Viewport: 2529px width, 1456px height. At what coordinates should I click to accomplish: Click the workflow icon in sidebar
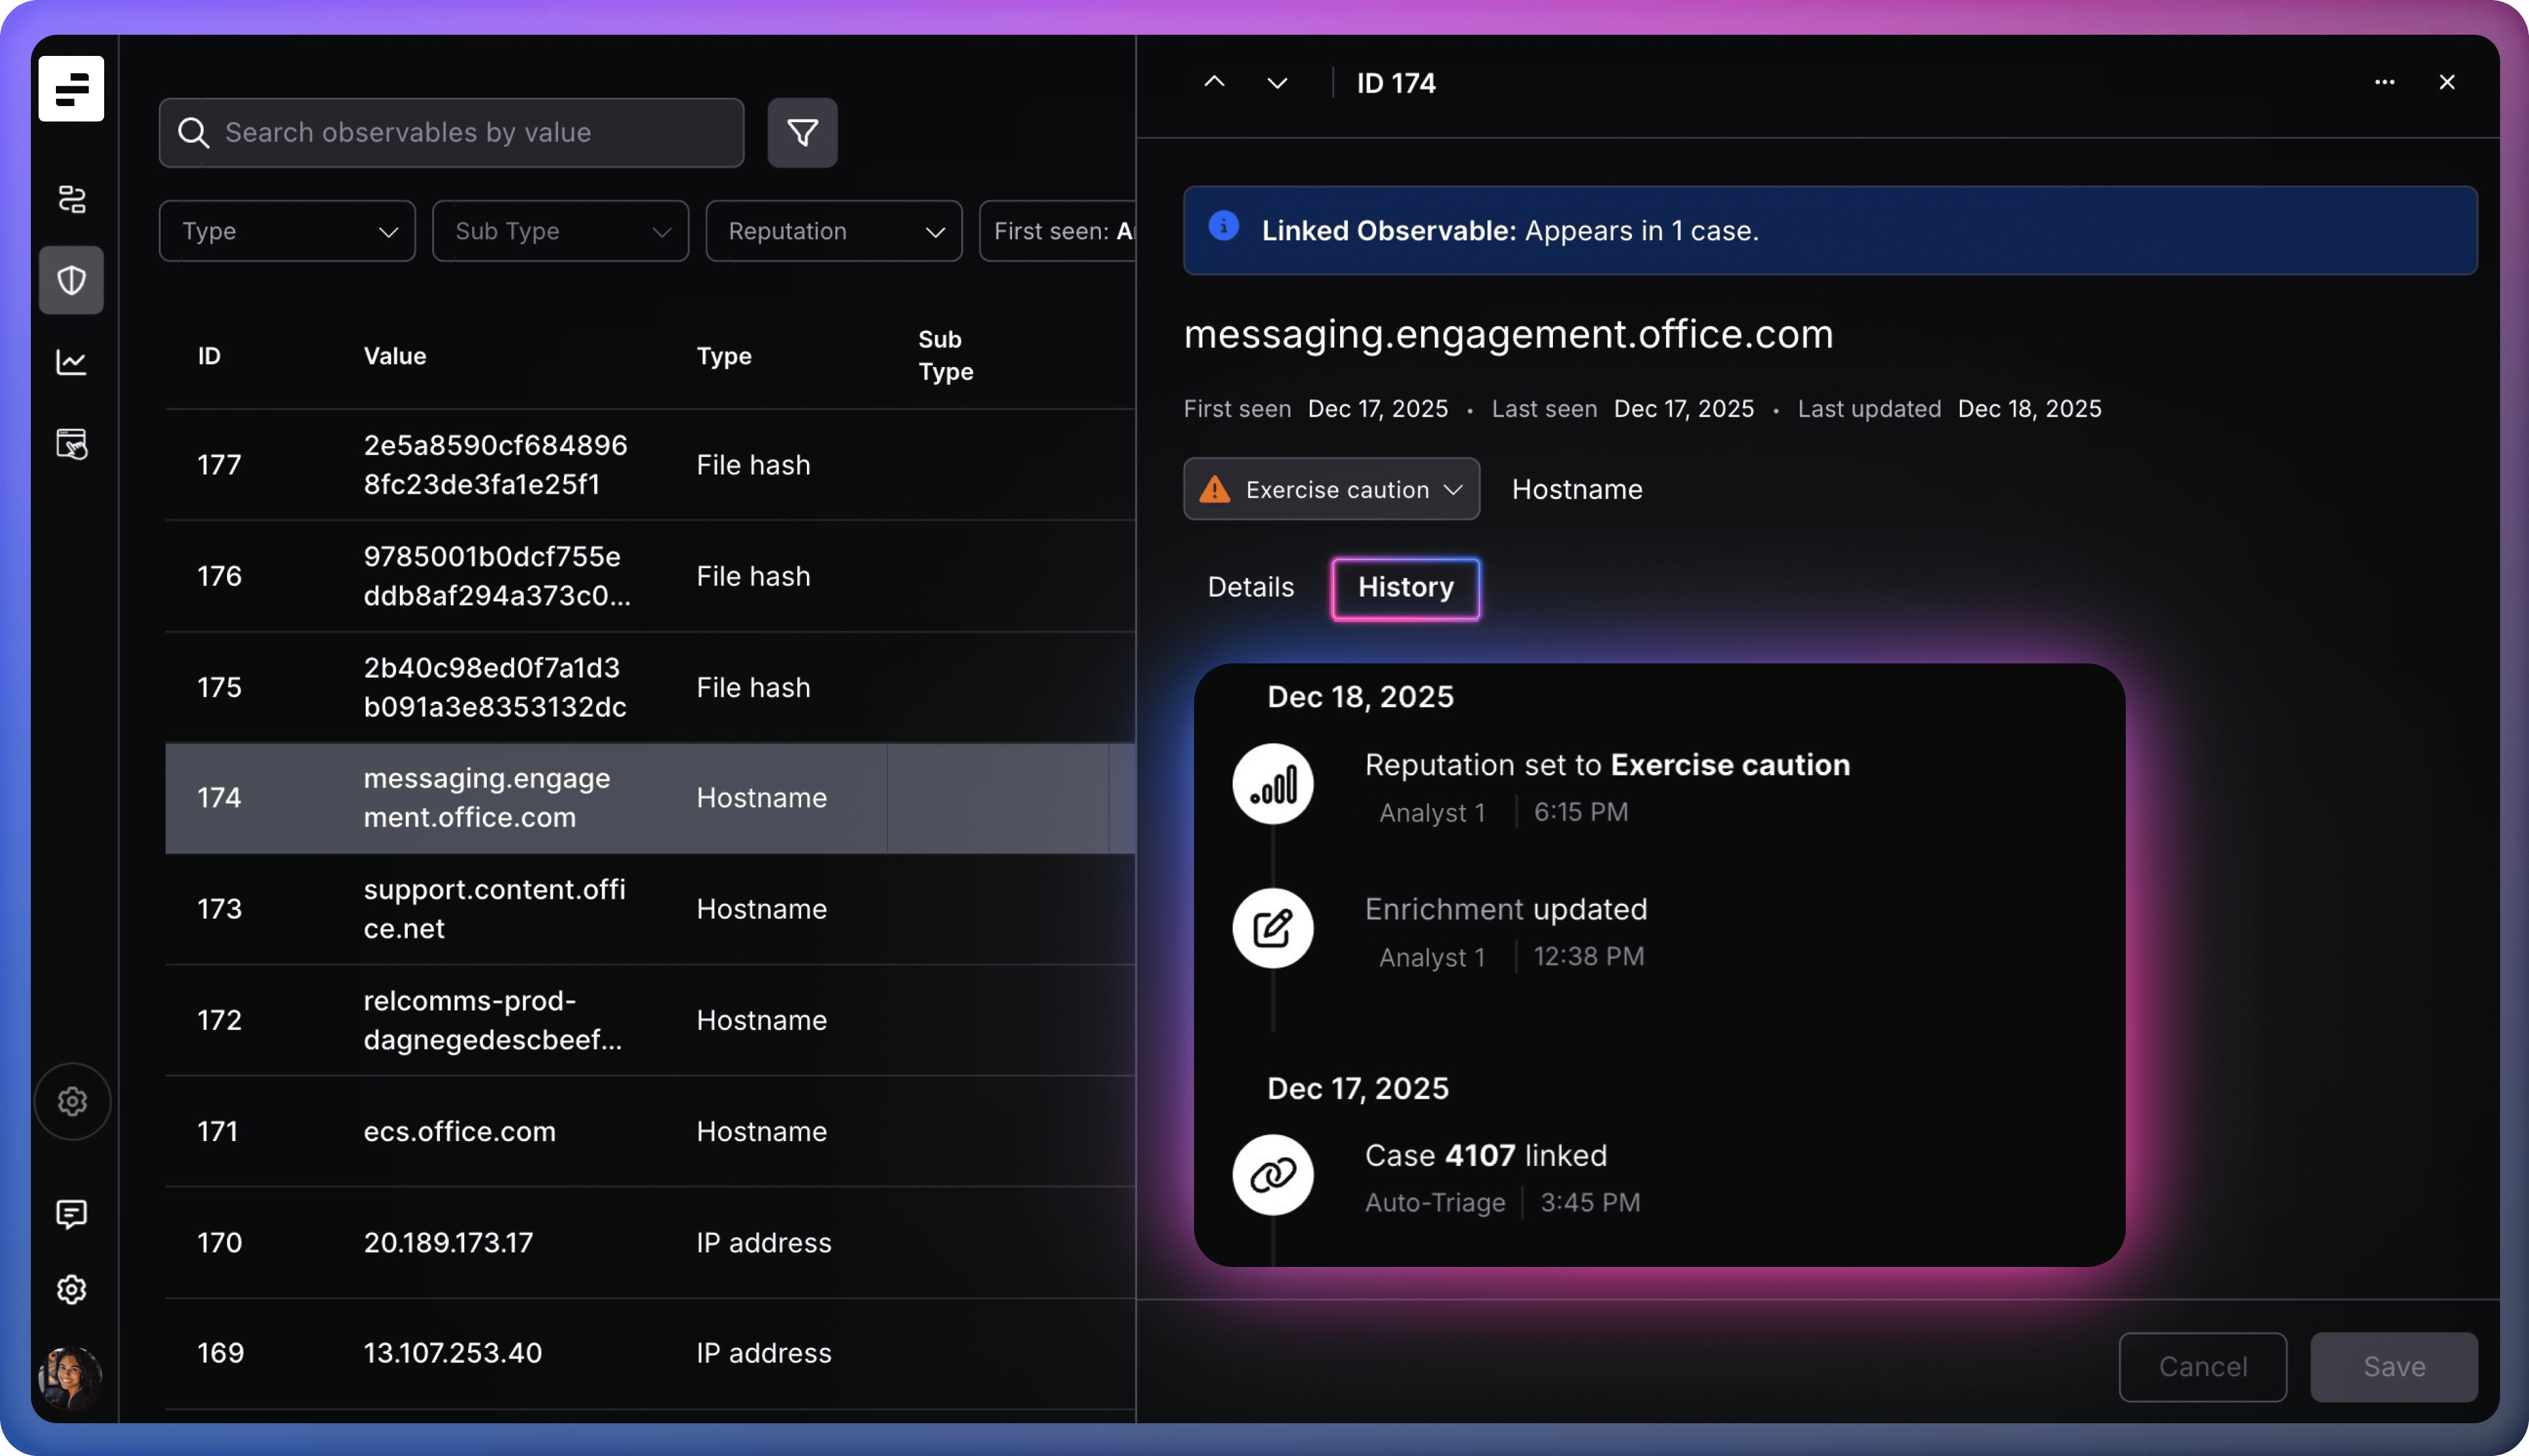pos(71,199)
